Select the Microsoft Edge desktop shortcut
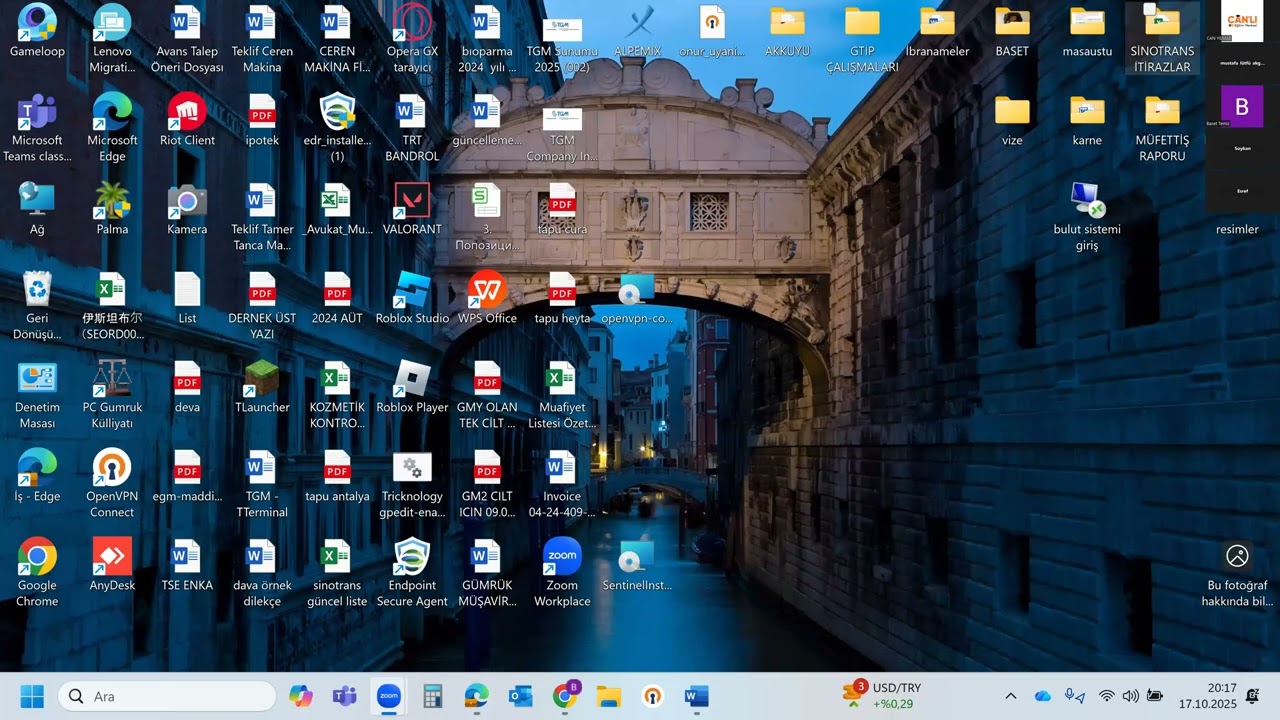This screenshot has width=1280, height=720. [112, 129]
